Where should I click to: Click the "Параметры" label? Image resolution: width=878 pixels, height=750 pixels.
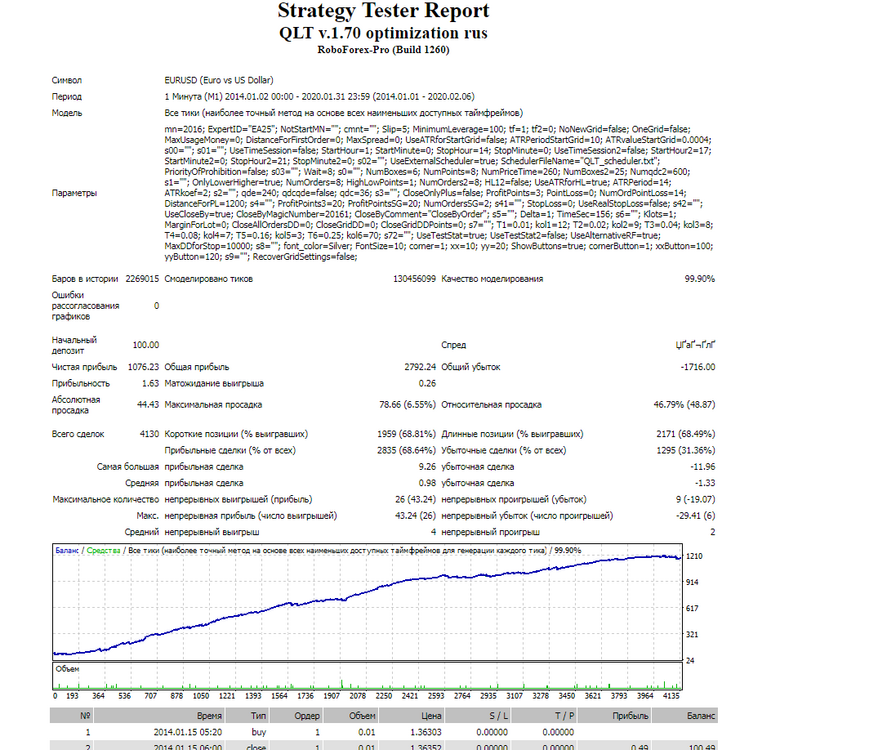click(74, 193)
